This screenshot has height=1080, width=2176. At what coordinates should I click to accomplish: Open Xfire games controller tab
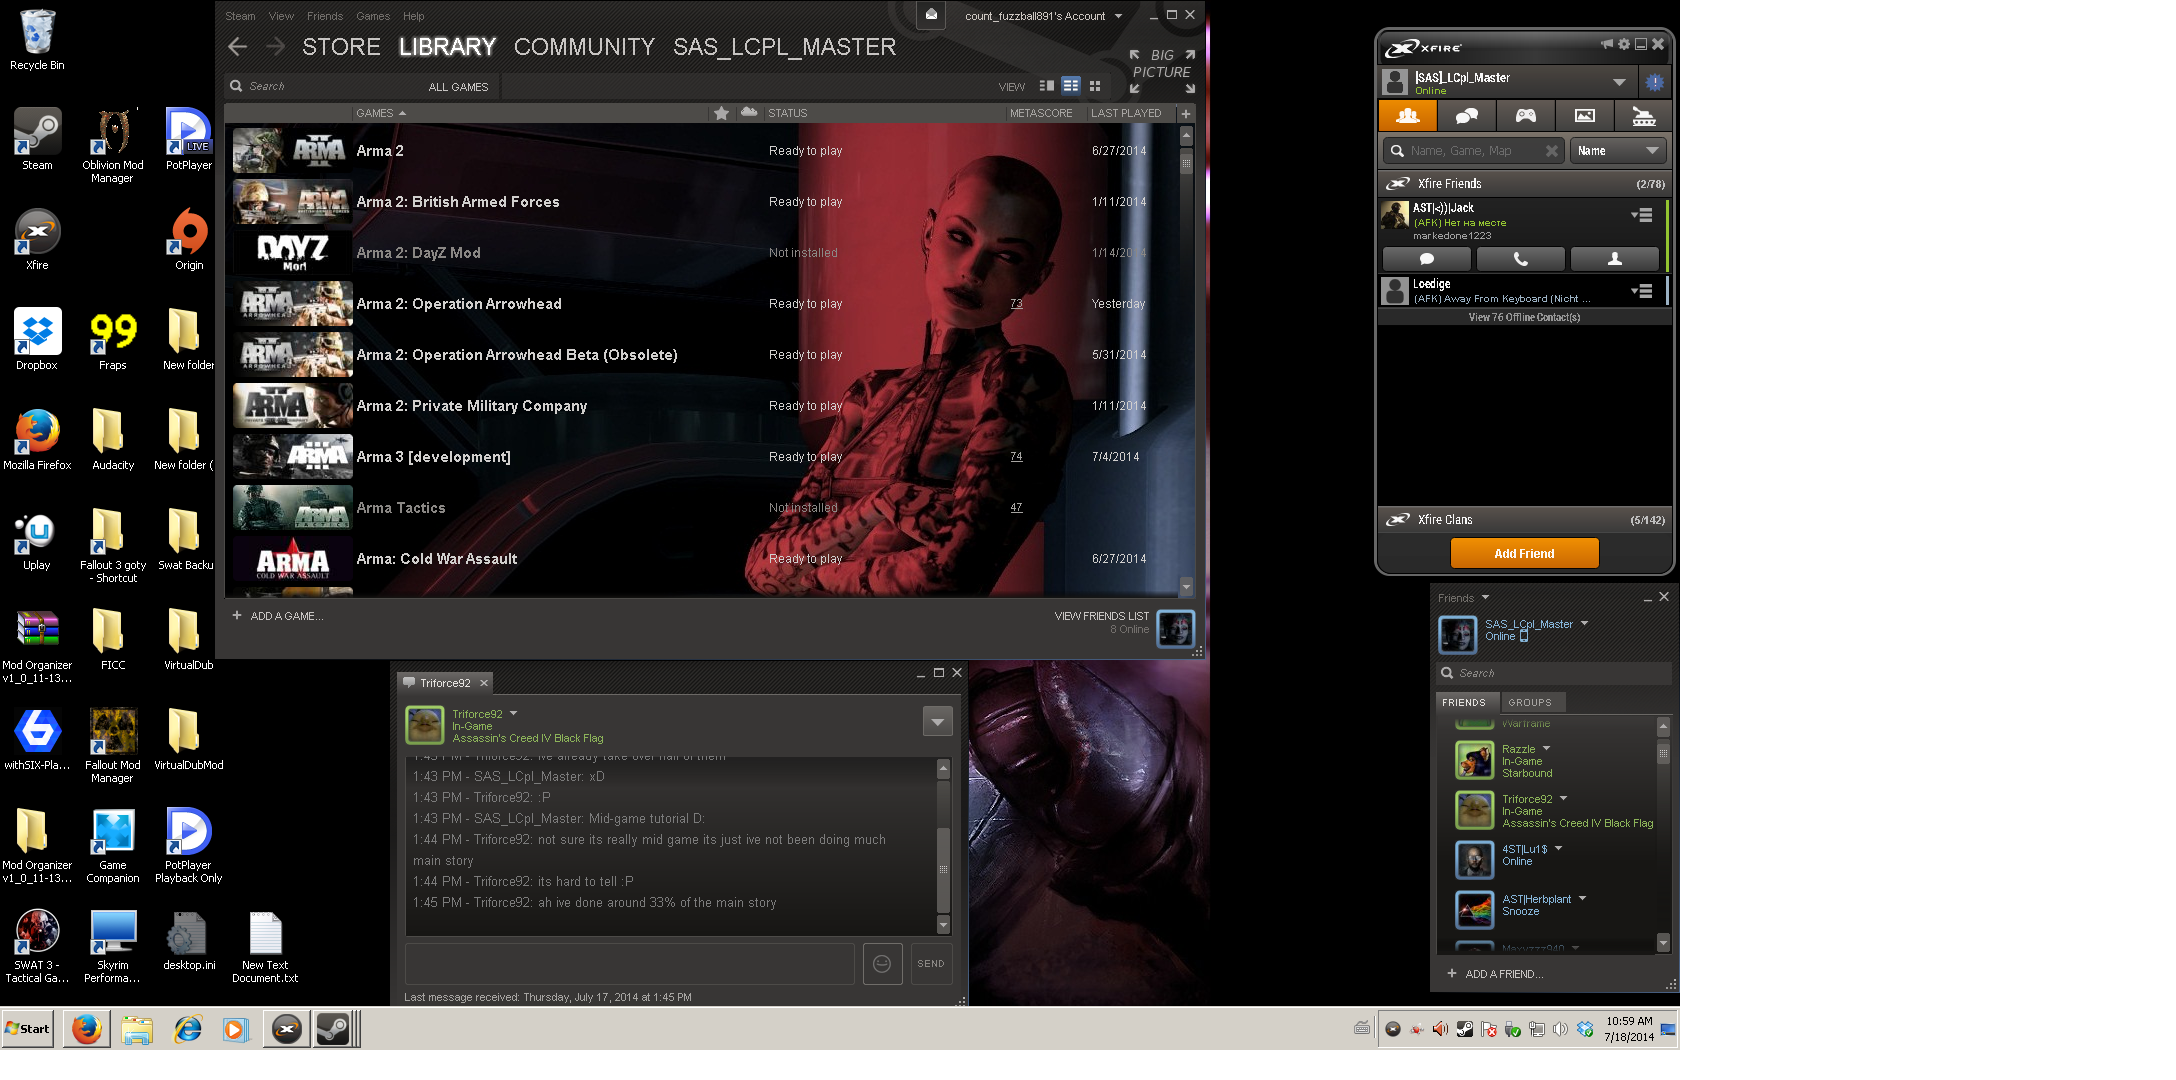pos(1525,116)
